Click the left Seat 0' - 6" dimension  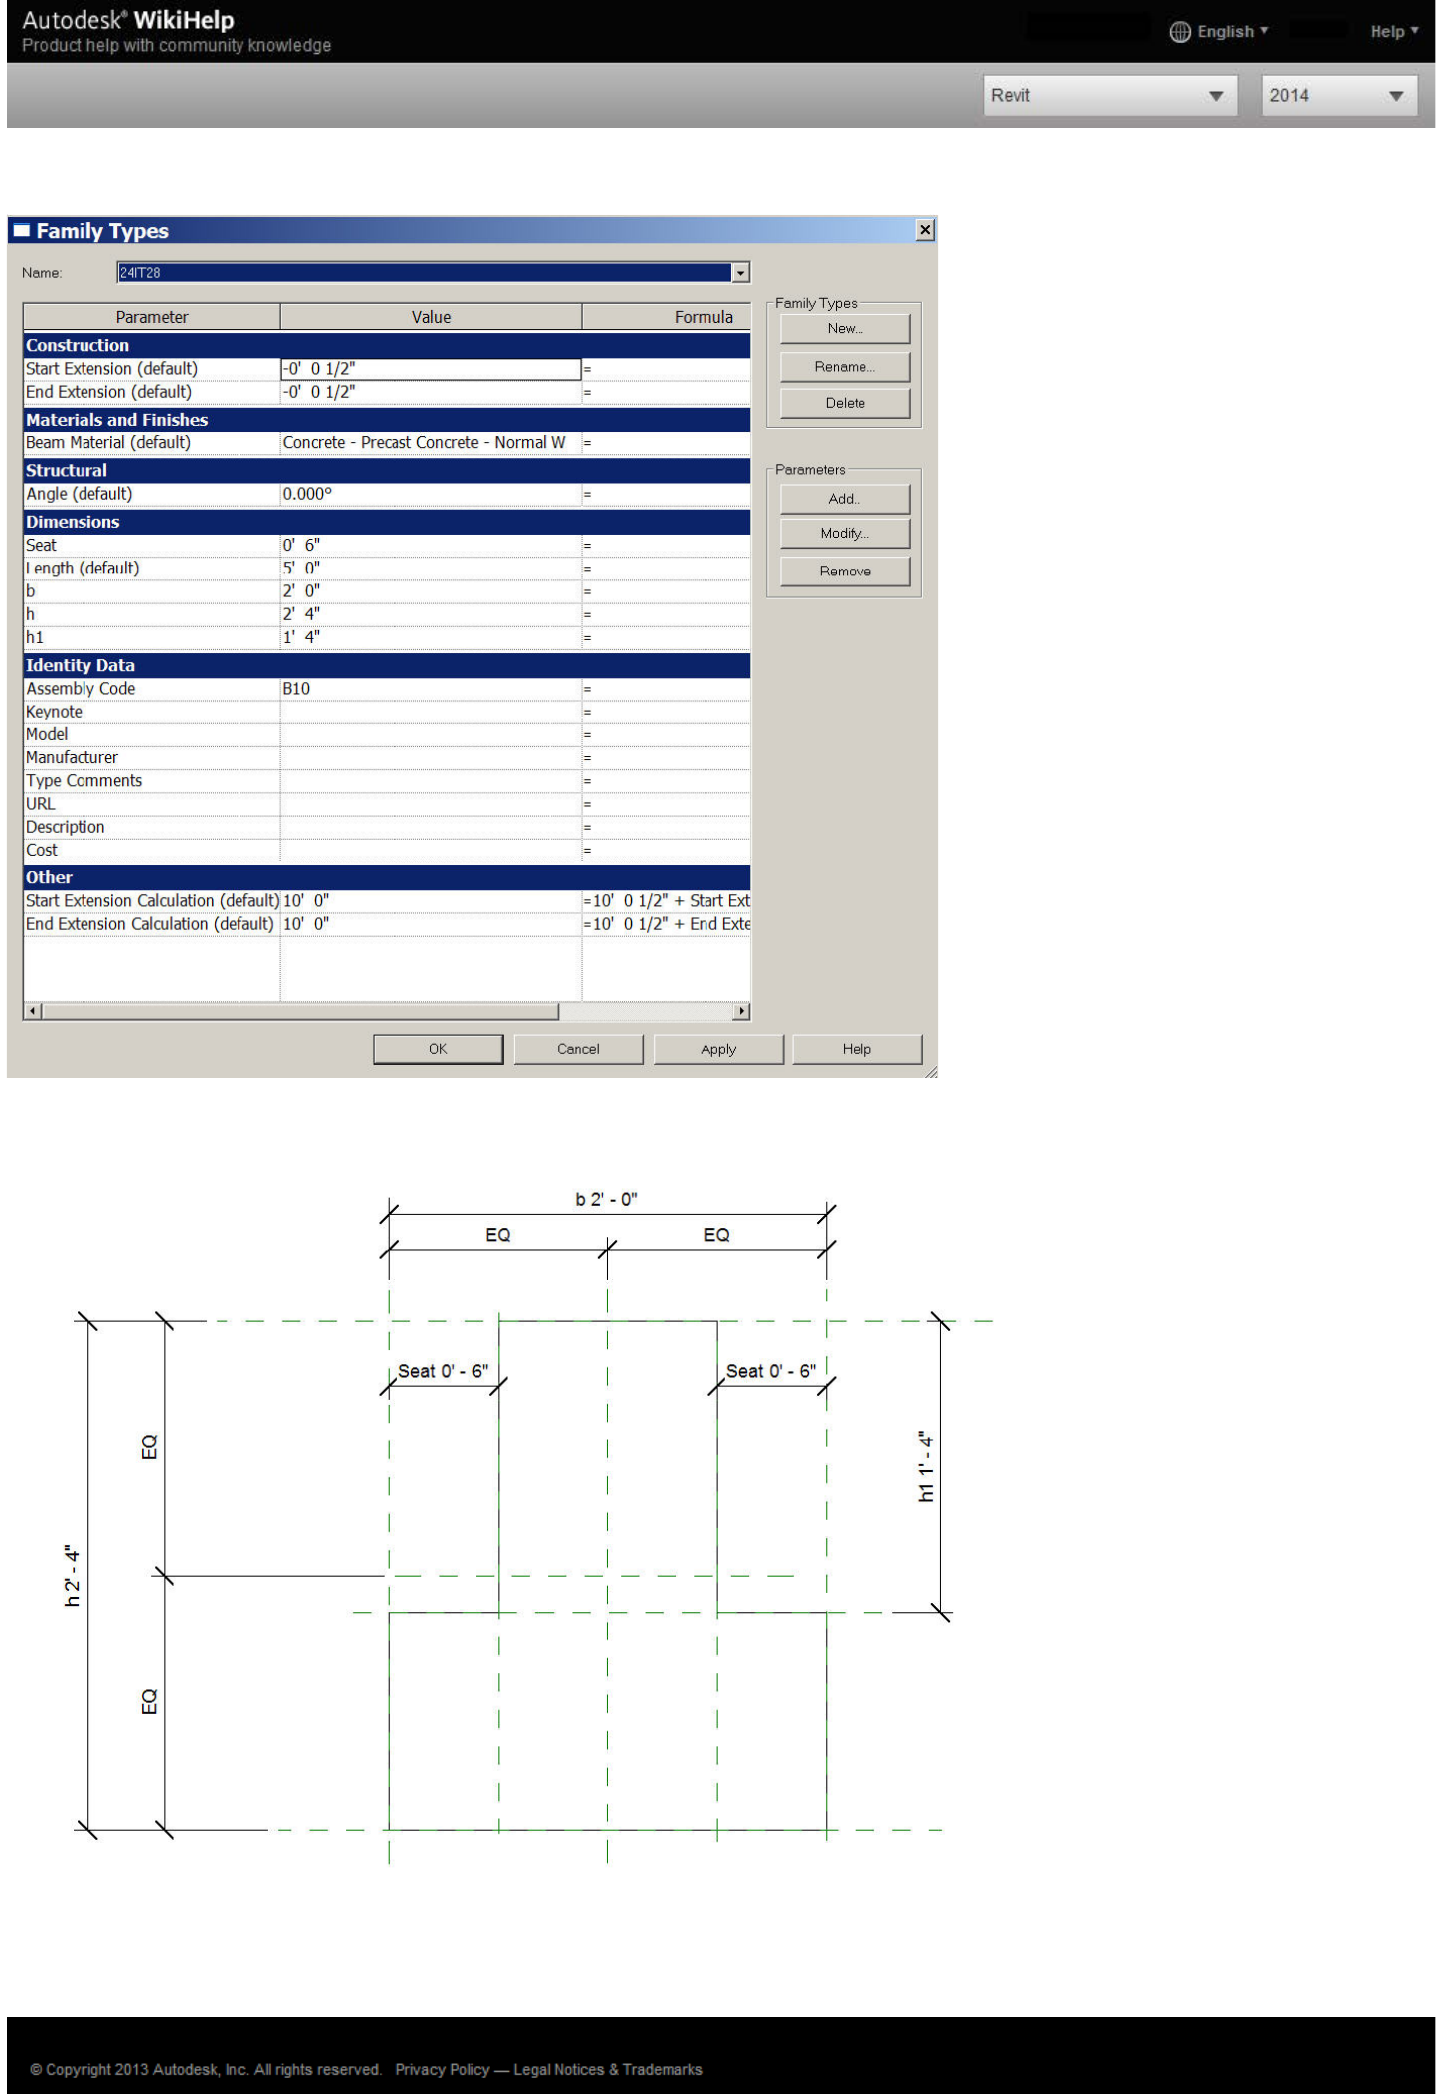click(x=443, y=1371)
